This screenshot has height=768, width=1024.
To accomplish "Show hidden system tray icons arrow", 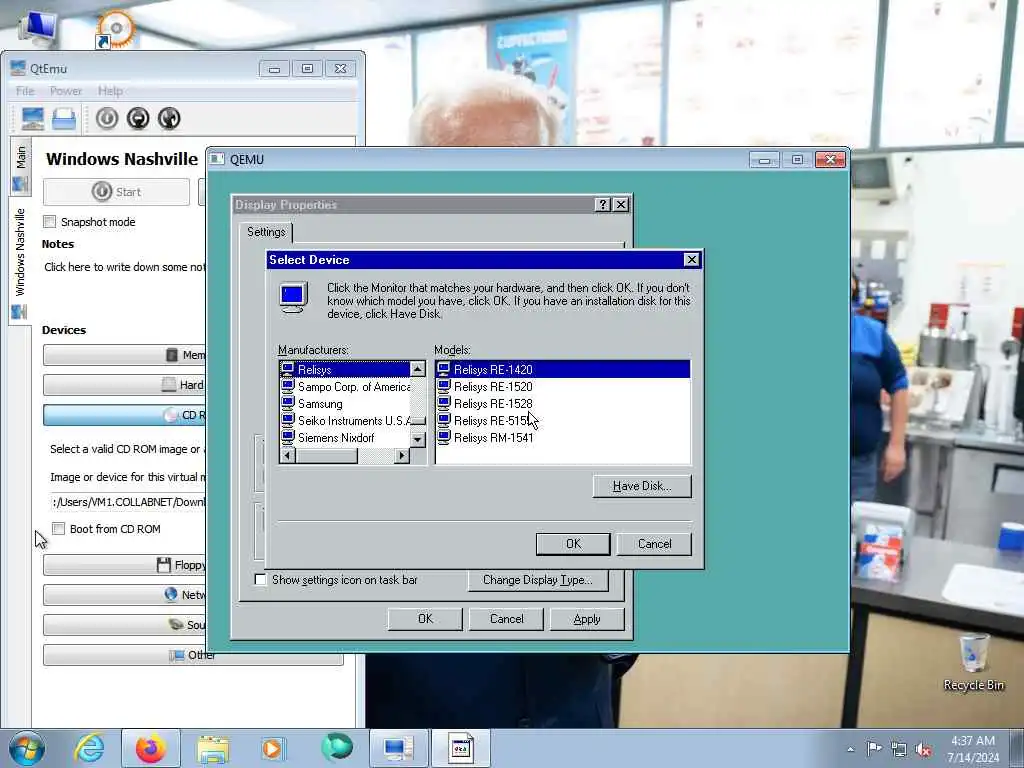I will 850,749.
